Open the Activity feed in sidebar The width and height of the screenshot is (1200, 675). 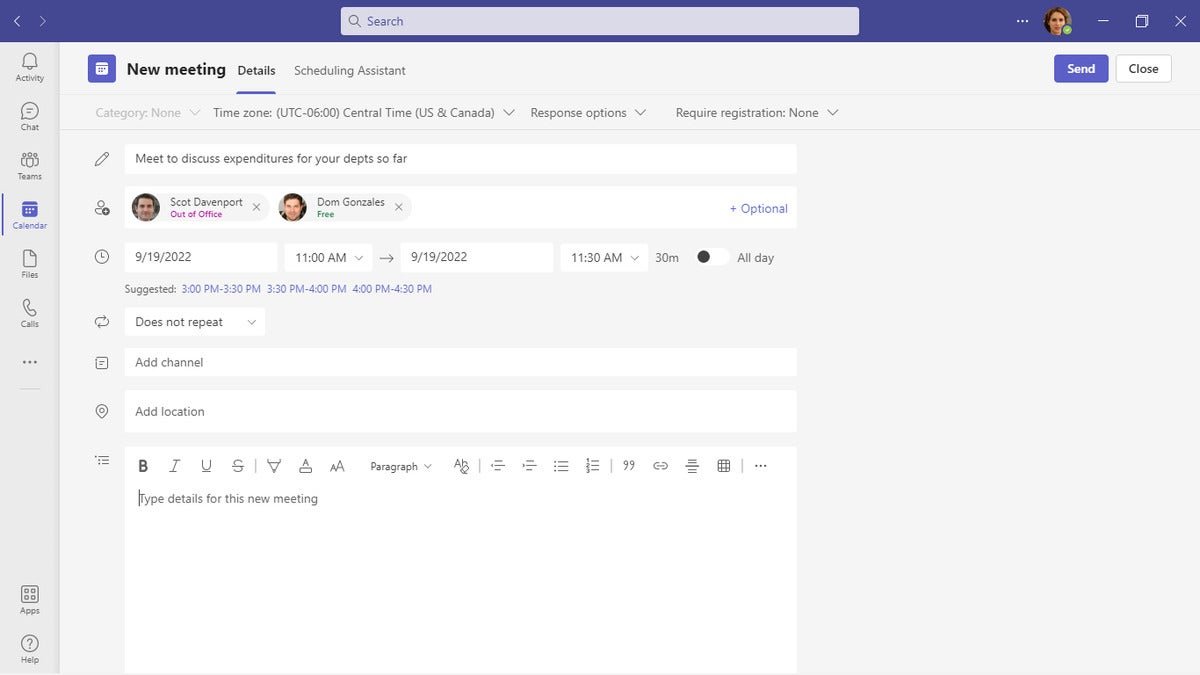coord(30,67)
